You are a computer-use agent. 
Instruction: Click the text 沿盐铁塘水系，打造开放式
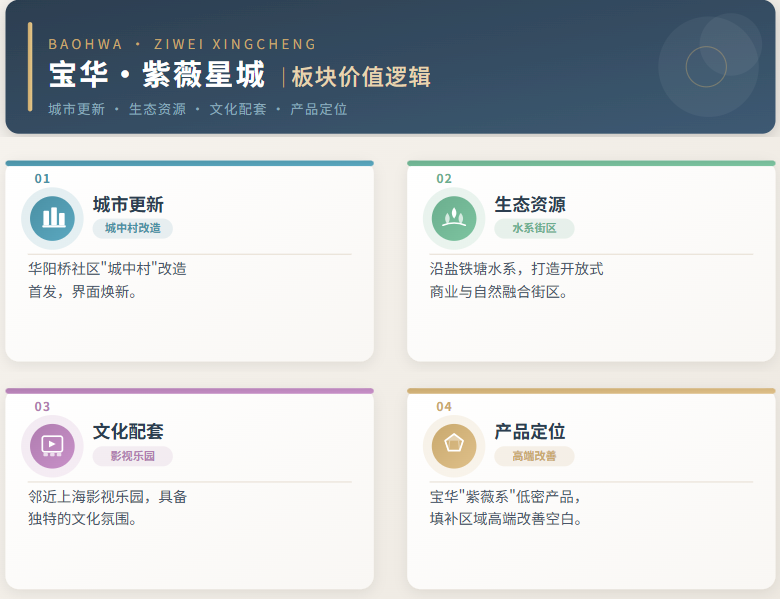click(x=516, y=269)
